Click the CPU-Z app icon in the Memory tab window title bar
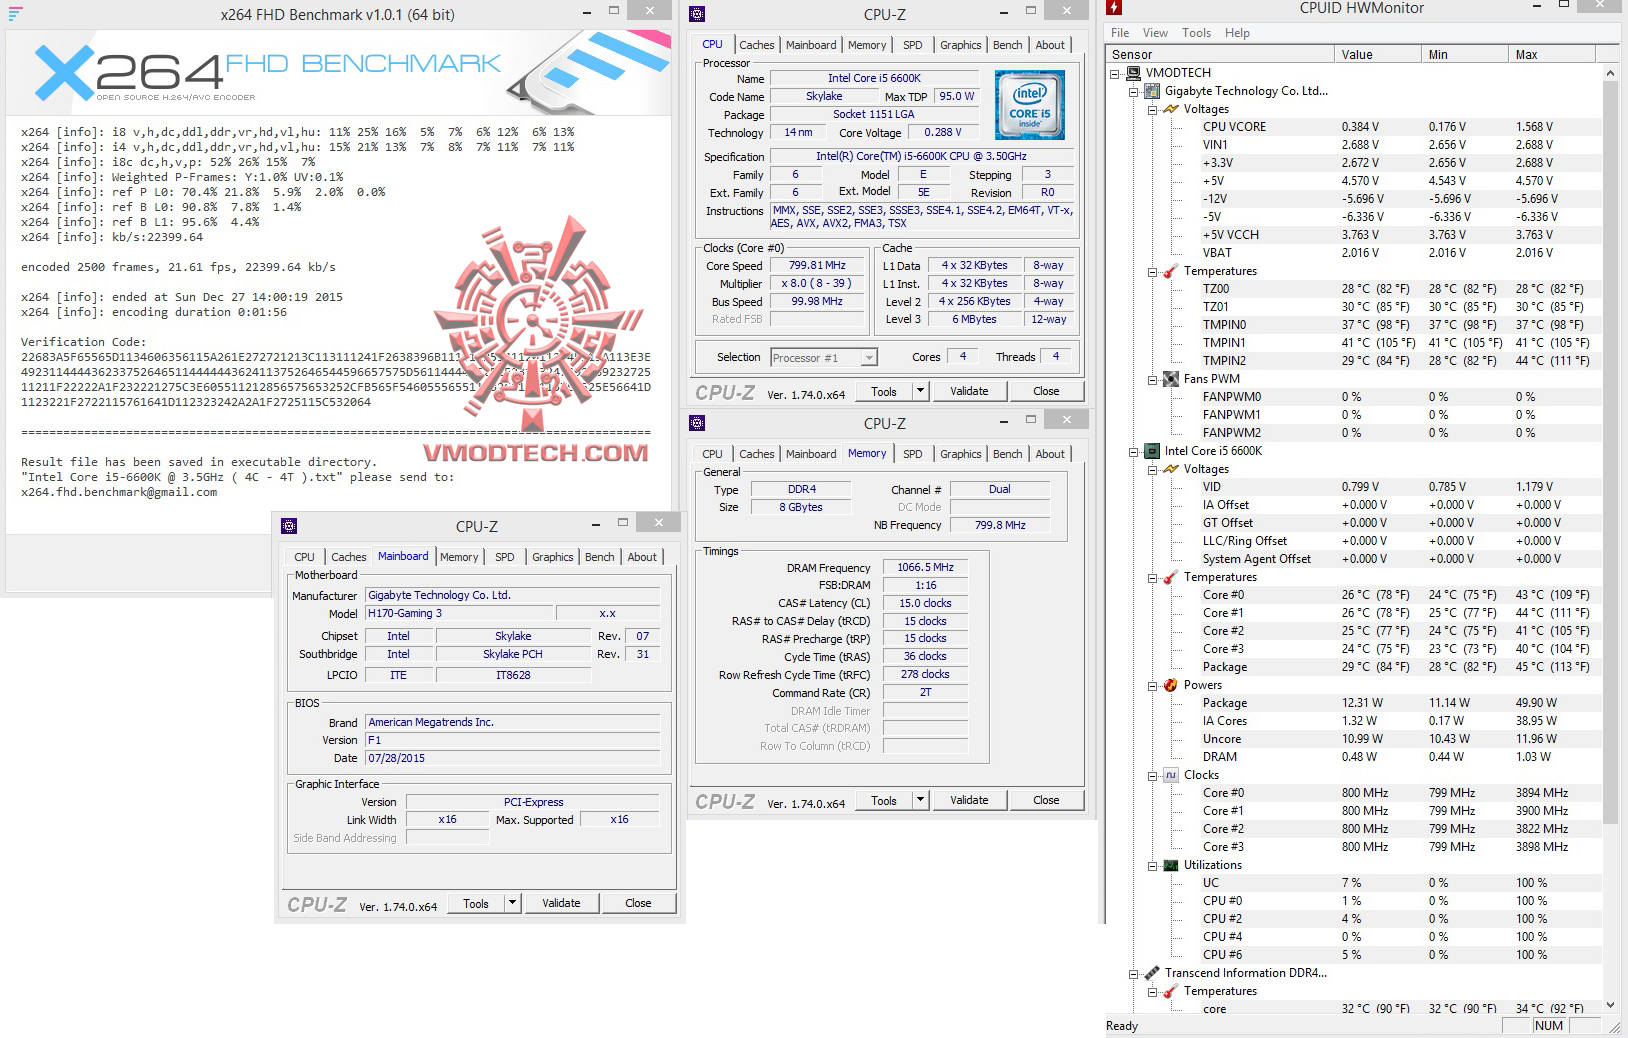The height and width of the screenshot is (1038, 1628). pos(697,423)
